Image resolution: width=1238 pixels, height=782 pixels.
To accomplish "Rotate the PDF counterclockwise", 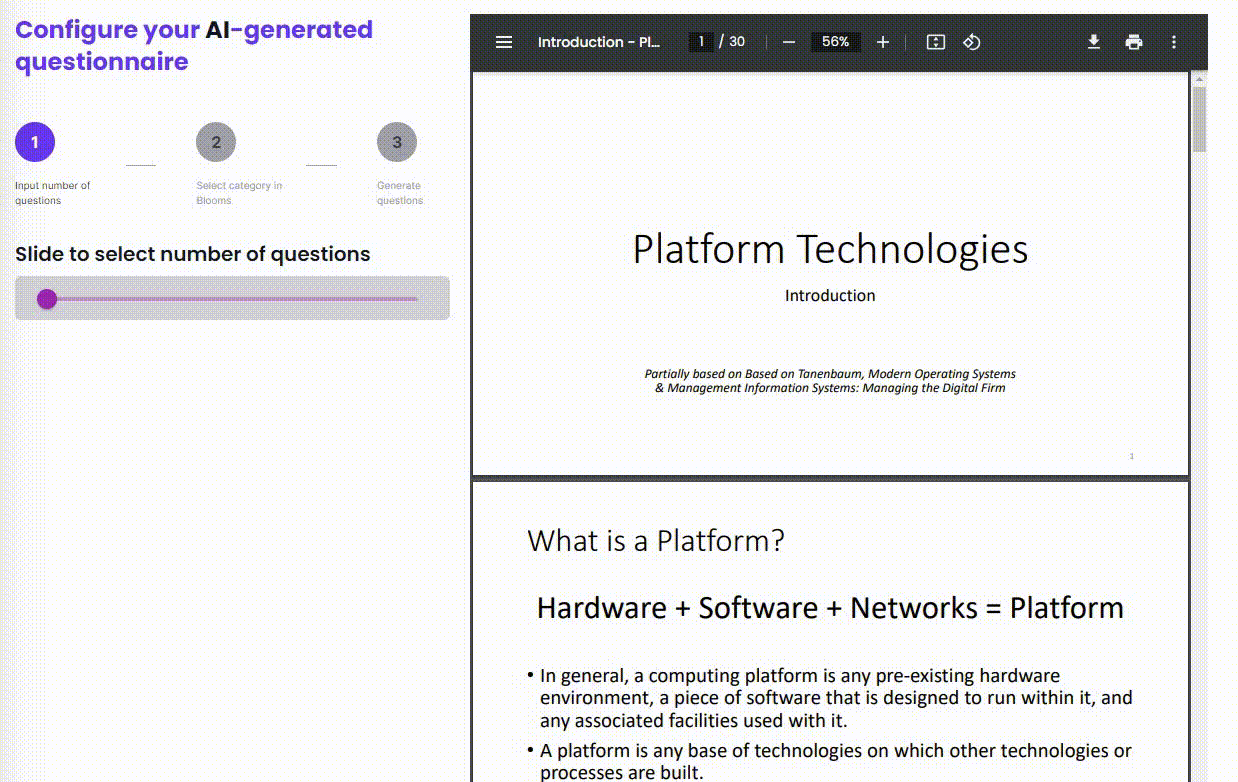I will [x=971, y=42].
